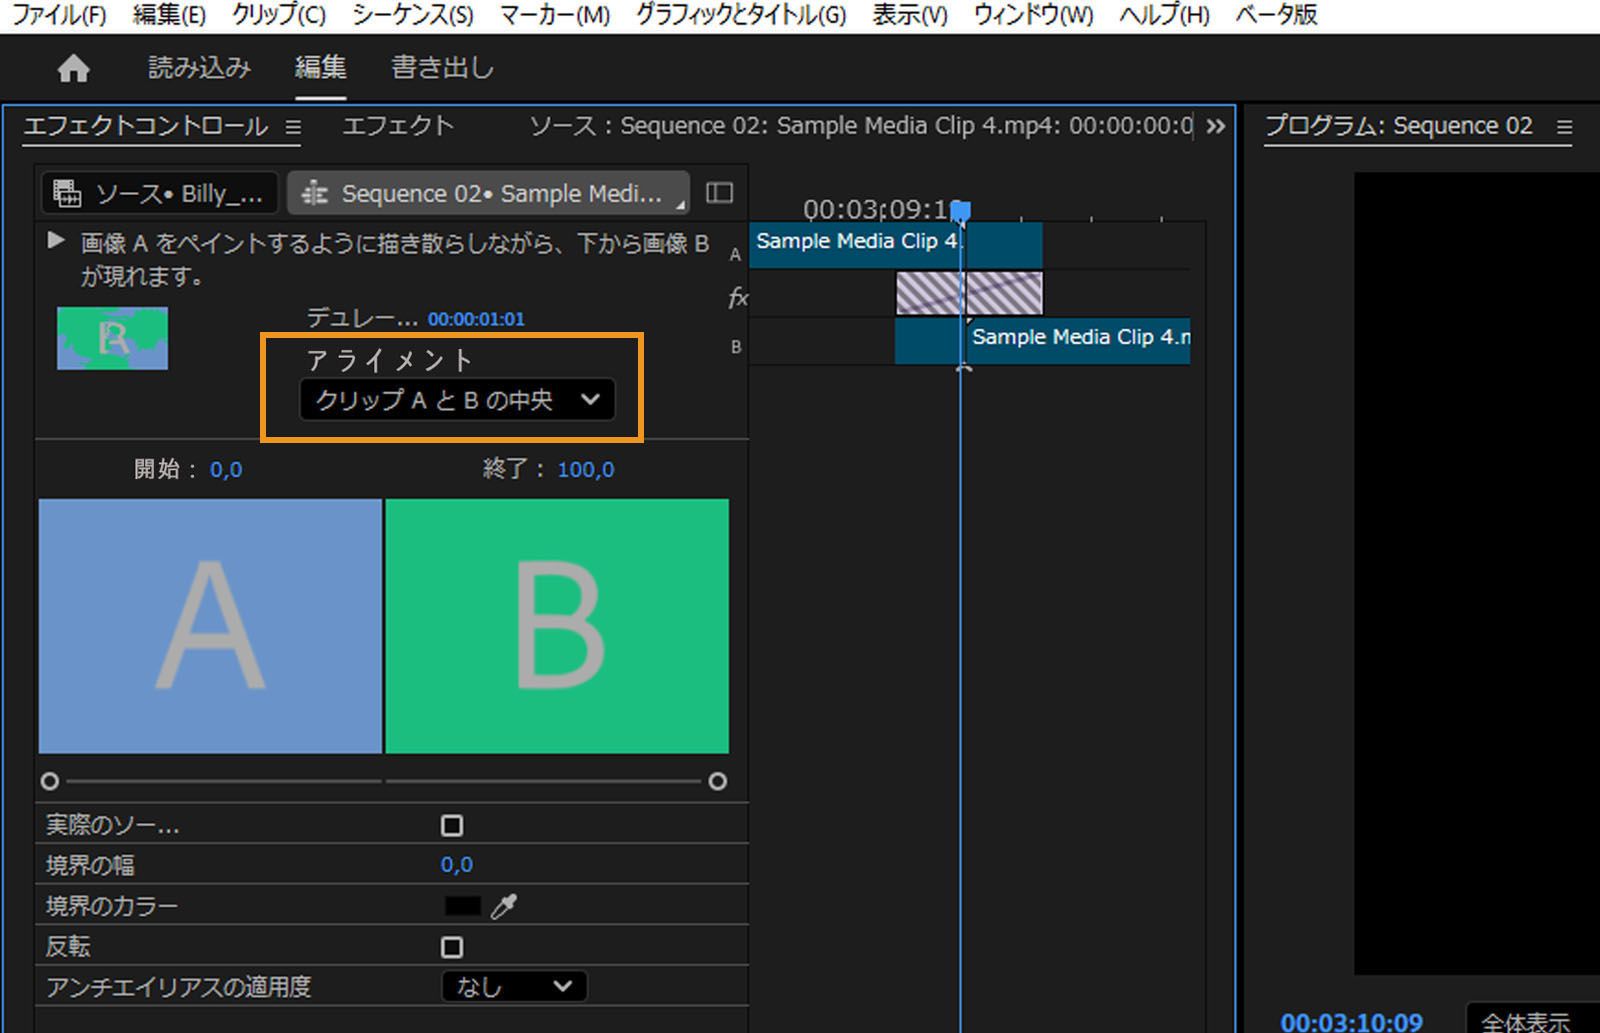The height and width of the screenshot is (1033, 1600).
Task: Toggle the 反転 (reverse) checkbox
Action: click(x=452, y=947)
